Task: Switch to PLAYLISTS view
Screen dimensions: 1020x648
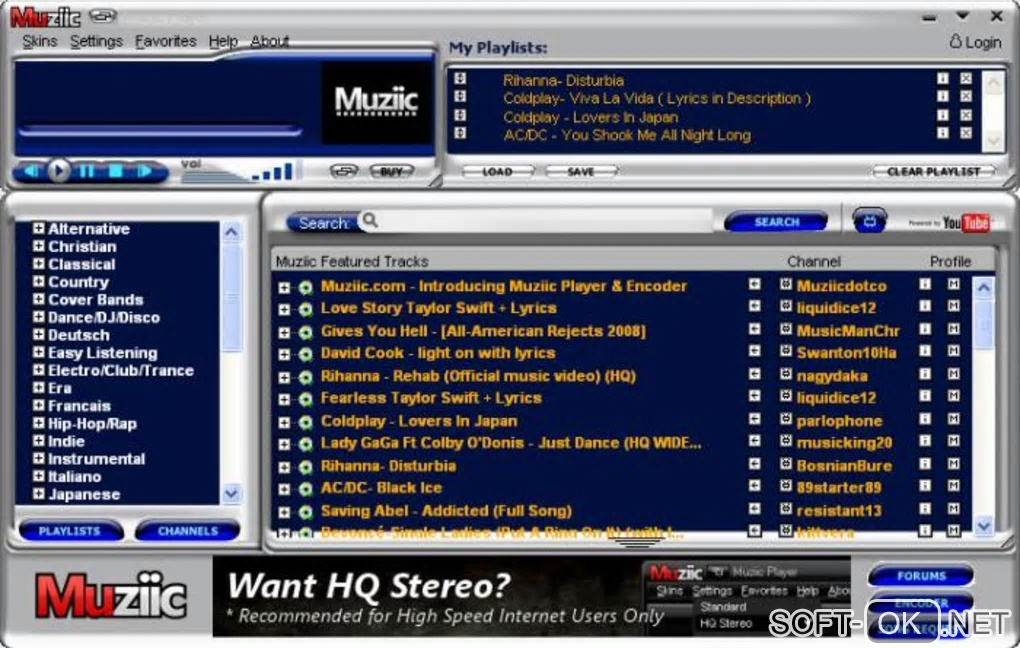Action: pos(70,531)
